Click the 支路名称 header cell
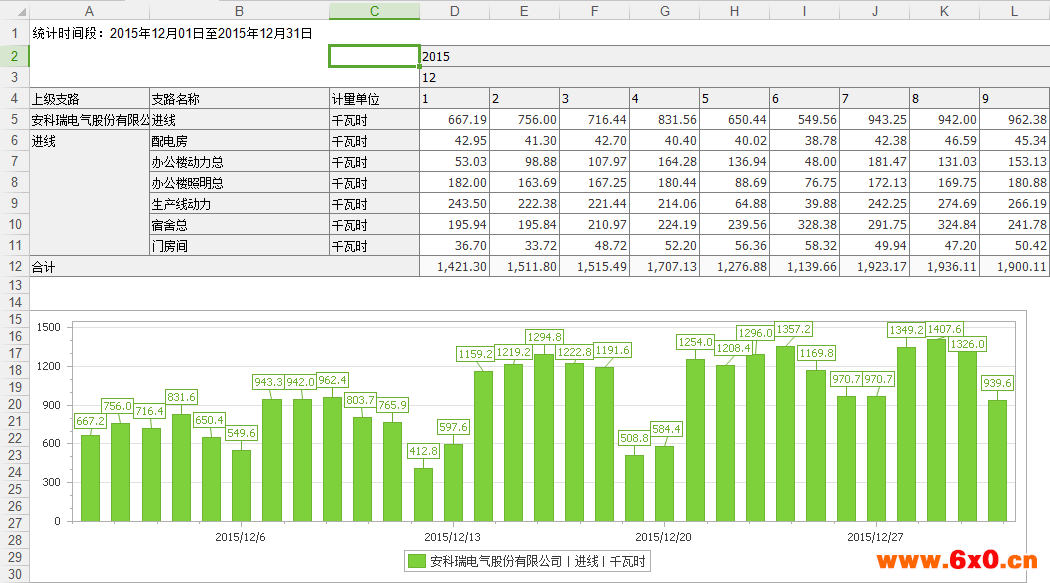1050x583 pixels. pos(239,99)
